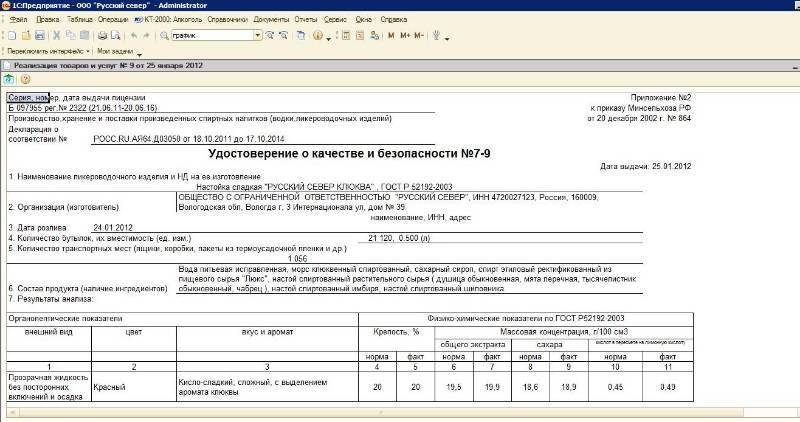Expand the search field dropdown arrow
800x422 pixels.
257,35
